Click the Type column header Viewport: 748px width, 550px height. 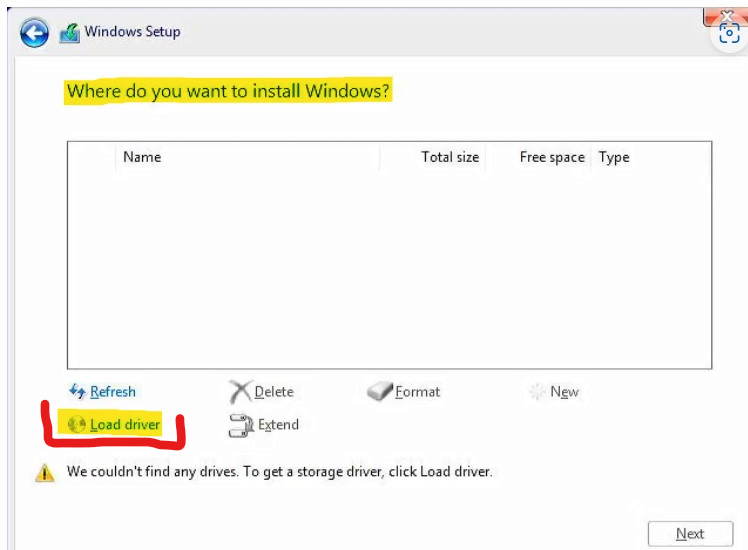click(614, 157)
